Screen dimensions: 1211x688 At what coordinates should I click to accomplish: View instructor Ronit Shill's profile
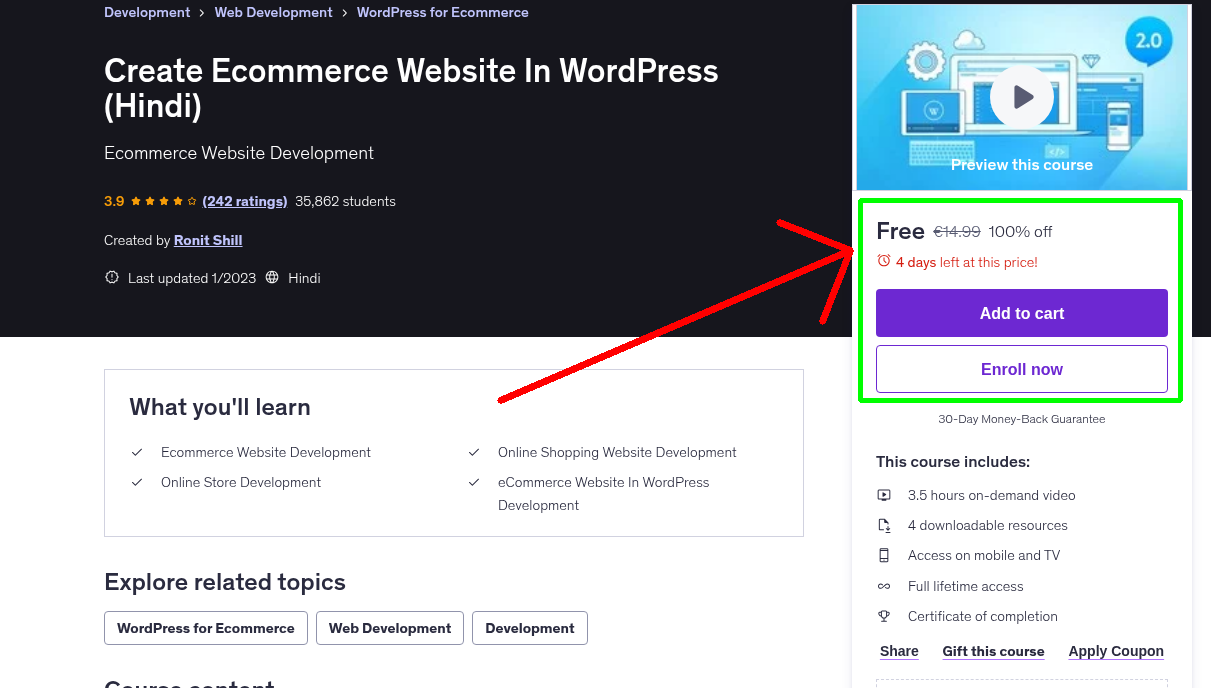(x=207, y=239)
